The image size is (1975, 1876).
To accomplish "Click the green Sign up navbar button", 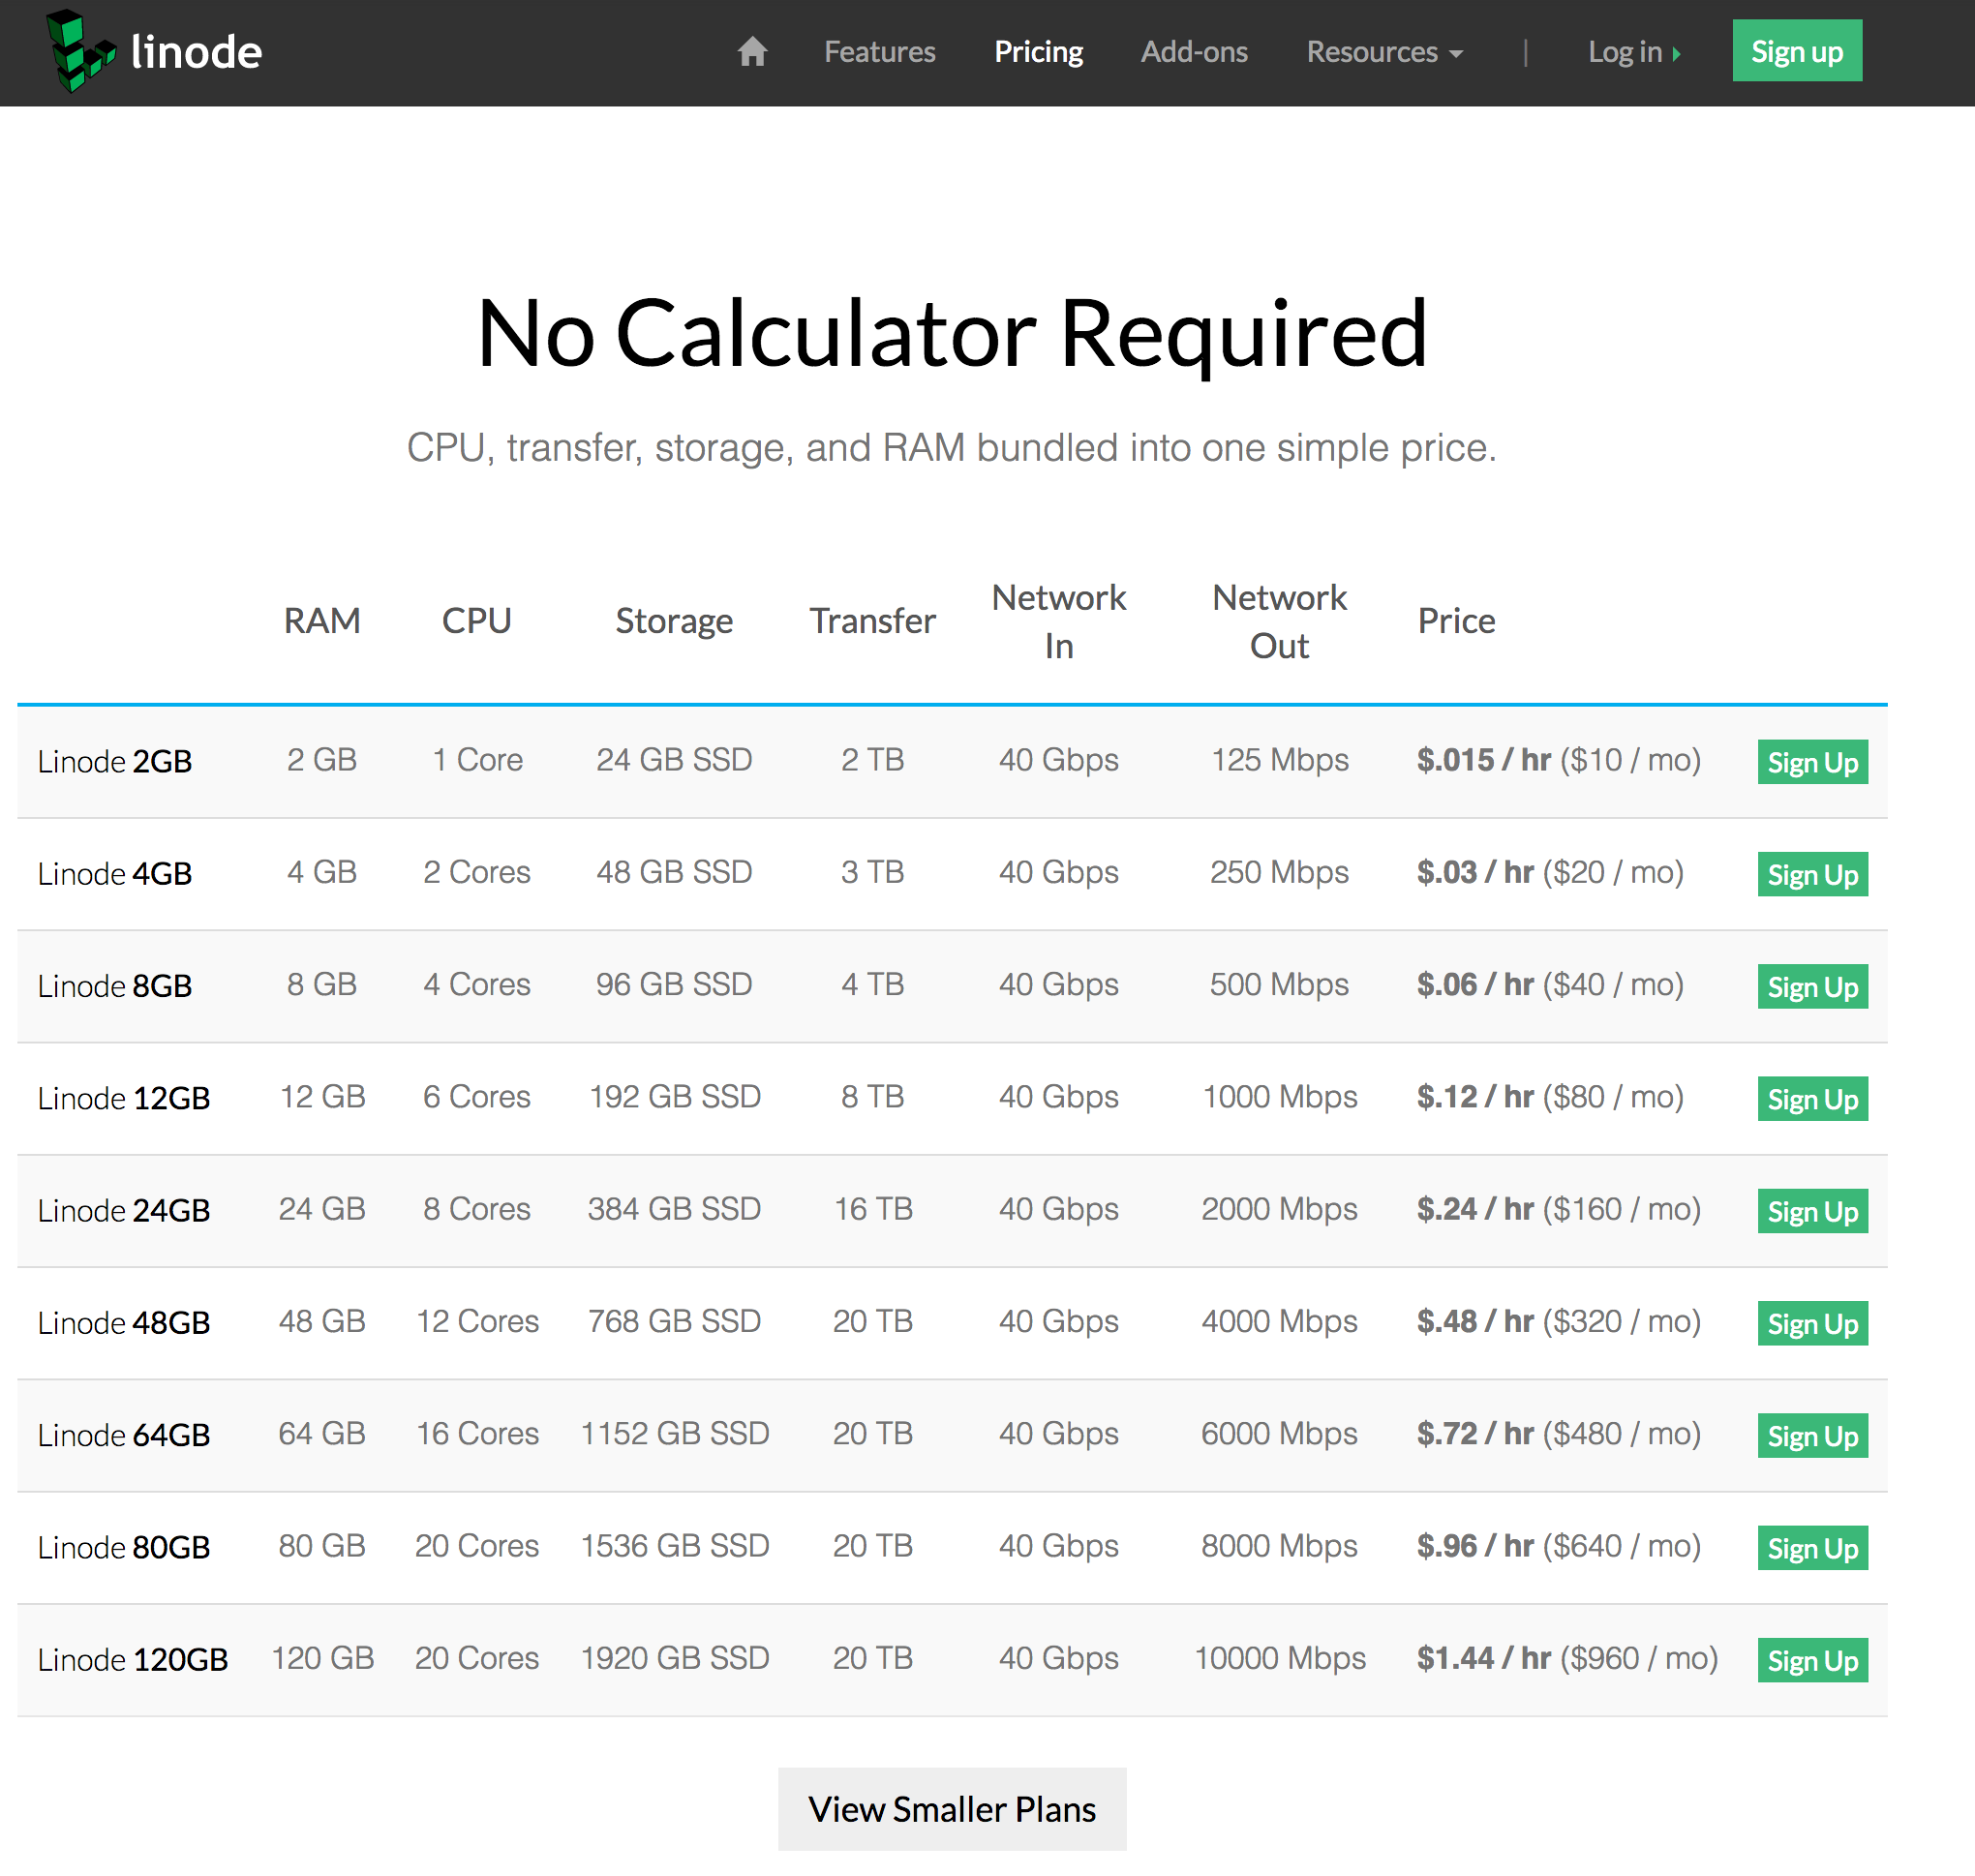I will [1797, 50].
